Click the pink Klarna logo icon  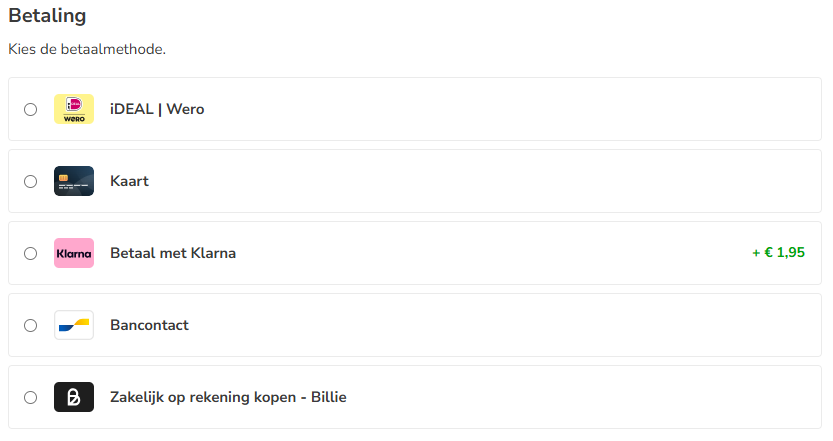click(74, 253)
